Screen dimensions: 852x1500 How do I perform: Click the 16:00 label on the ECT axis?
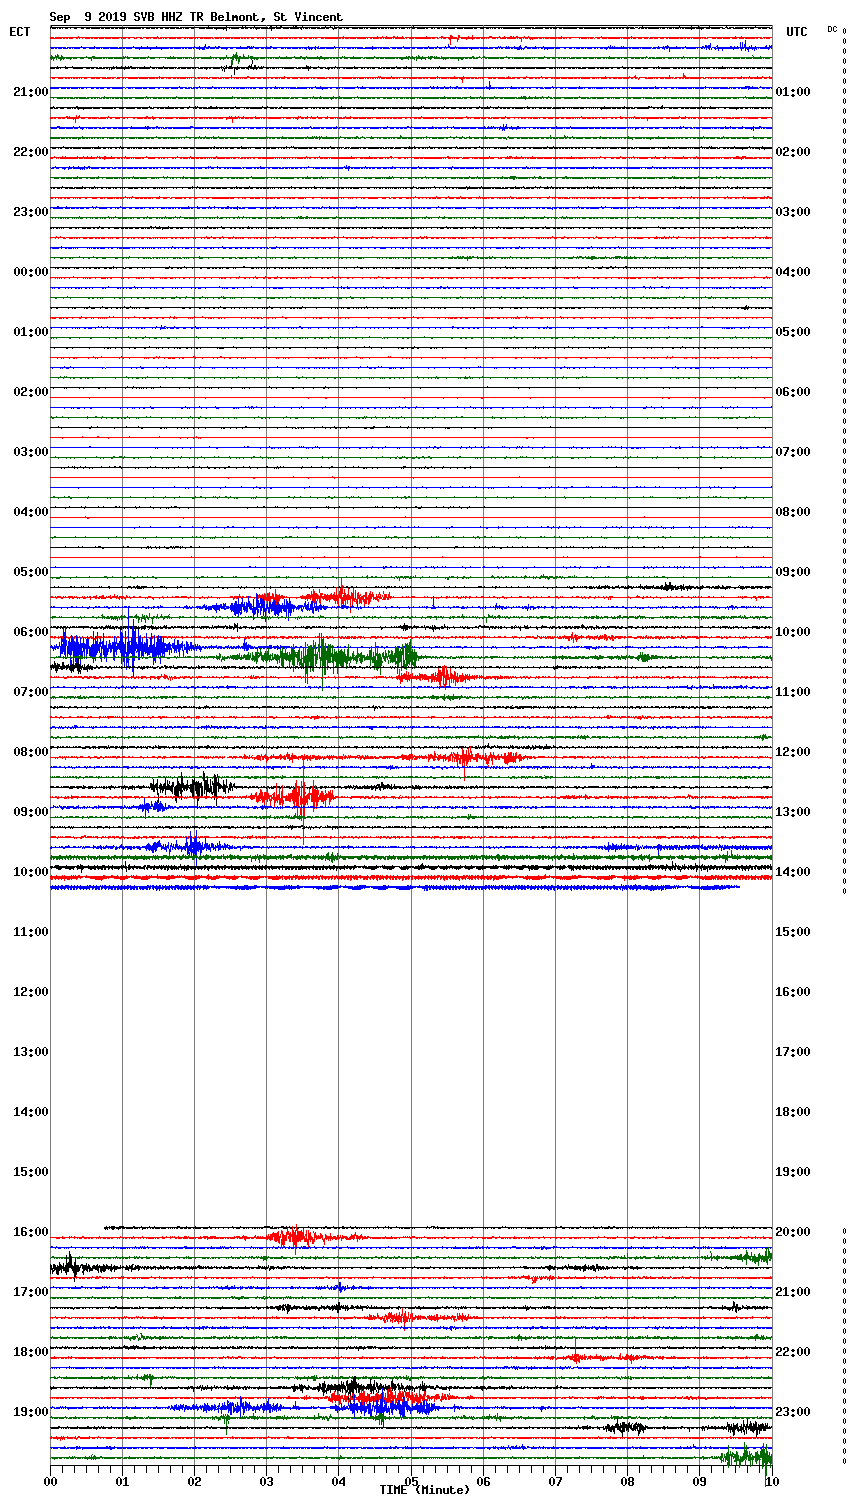click(x=30, y=1232)
